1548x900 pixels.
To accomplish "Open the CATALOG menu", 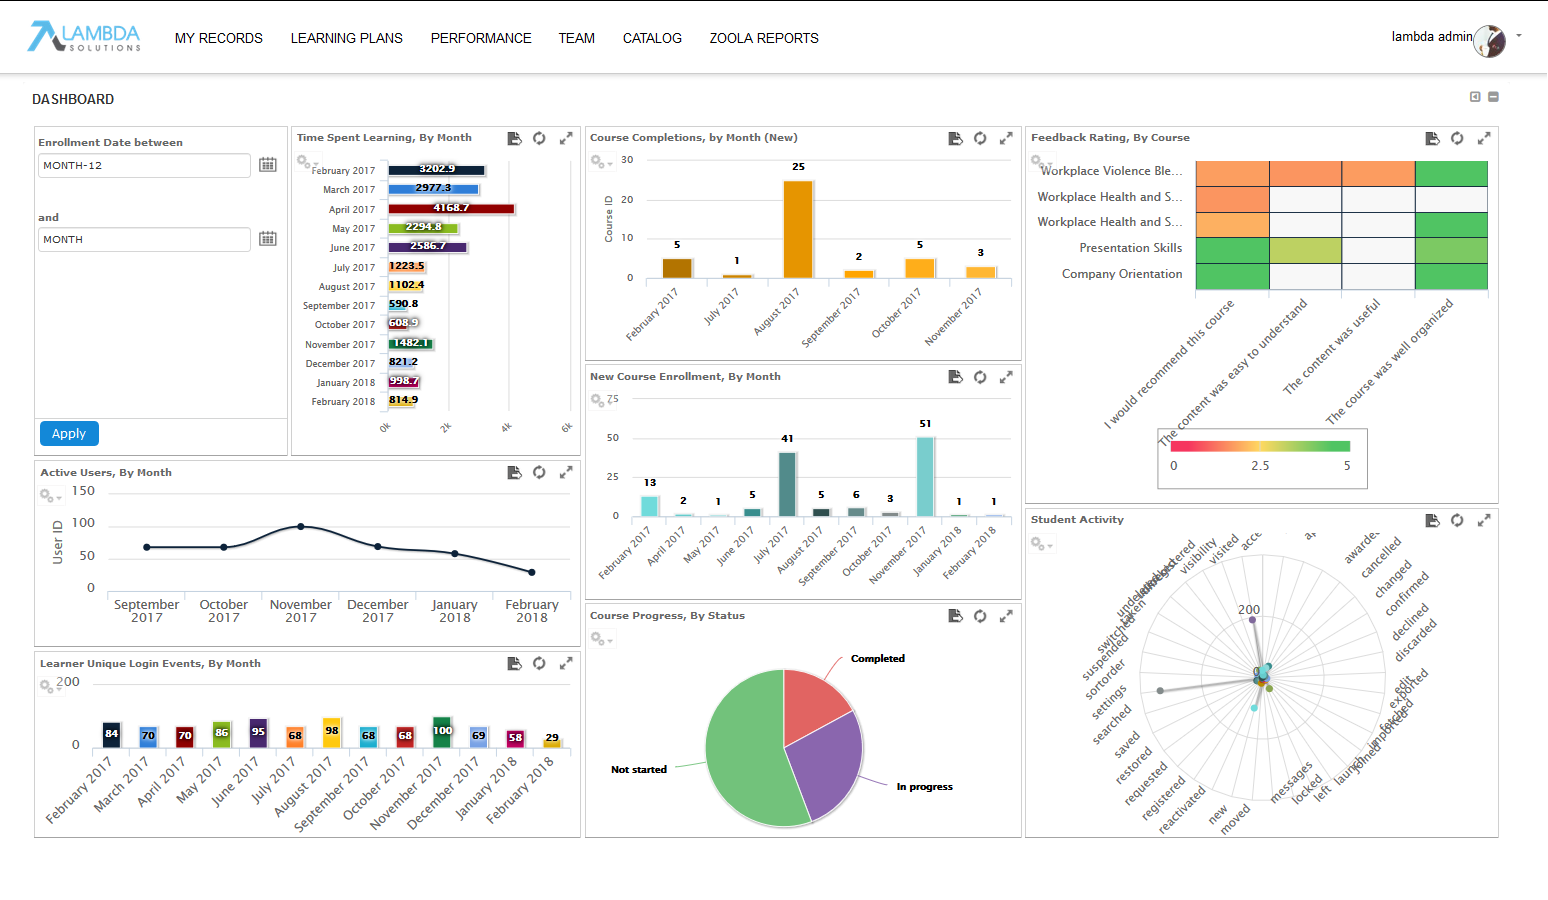I will point(651,38).
